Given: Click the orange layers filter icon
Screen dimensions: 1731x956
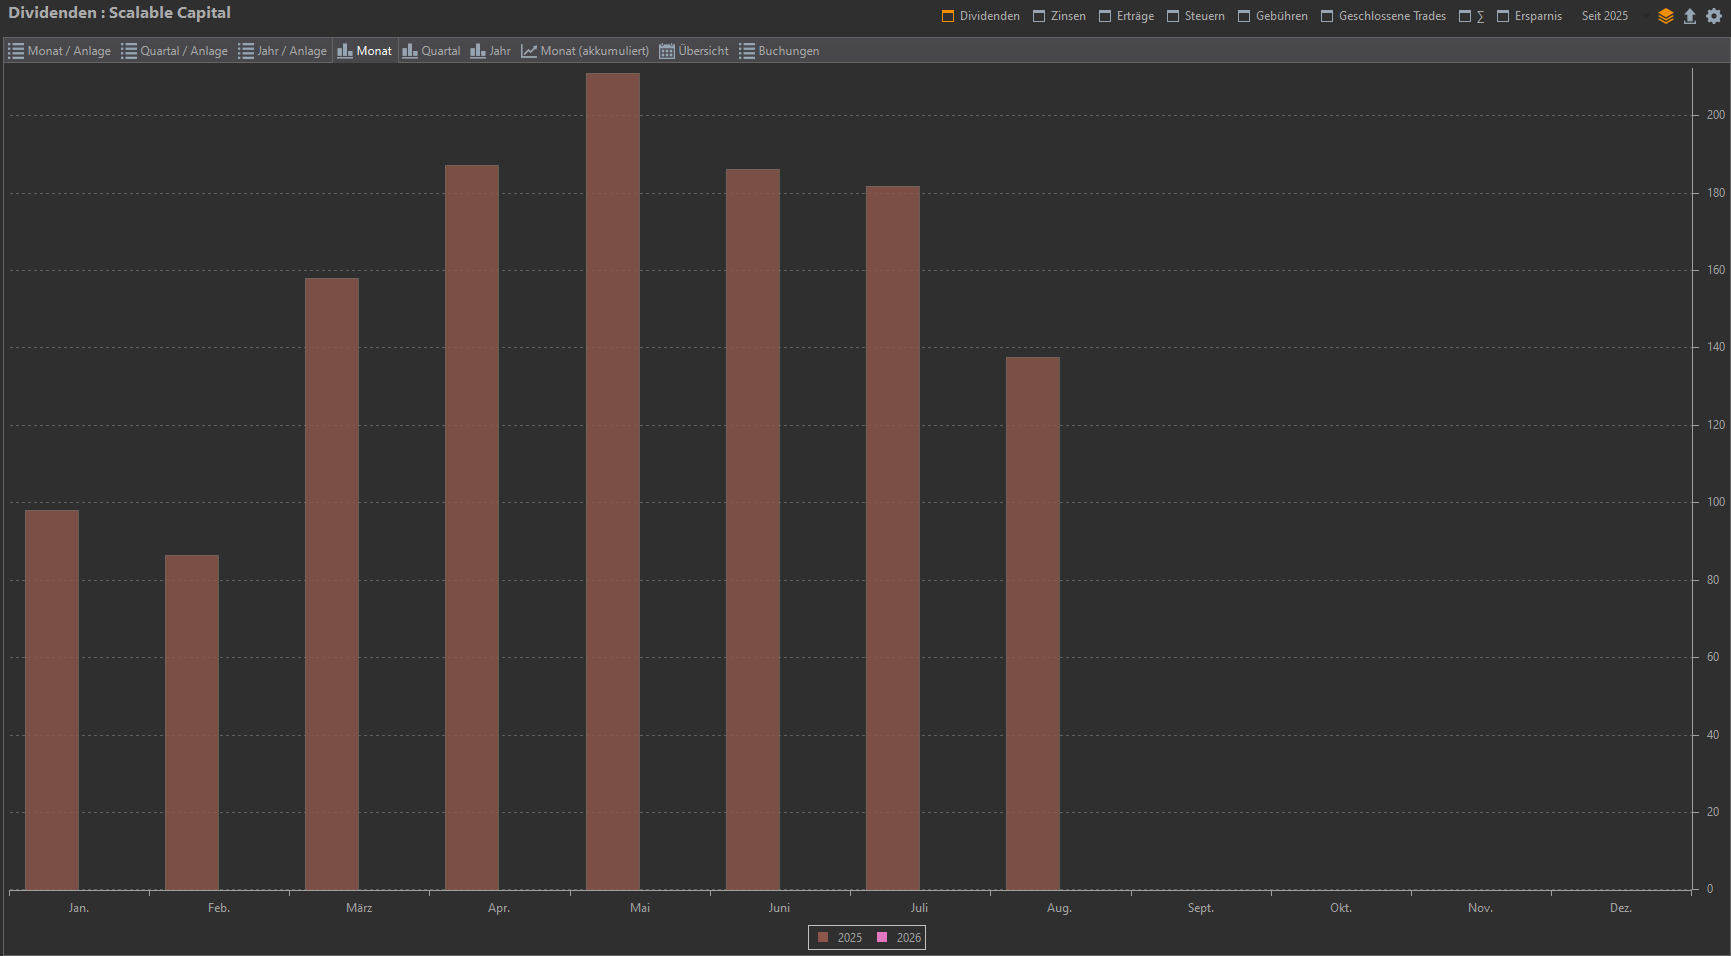Looking at the screenshot, I should click(x=1665, y=16).
